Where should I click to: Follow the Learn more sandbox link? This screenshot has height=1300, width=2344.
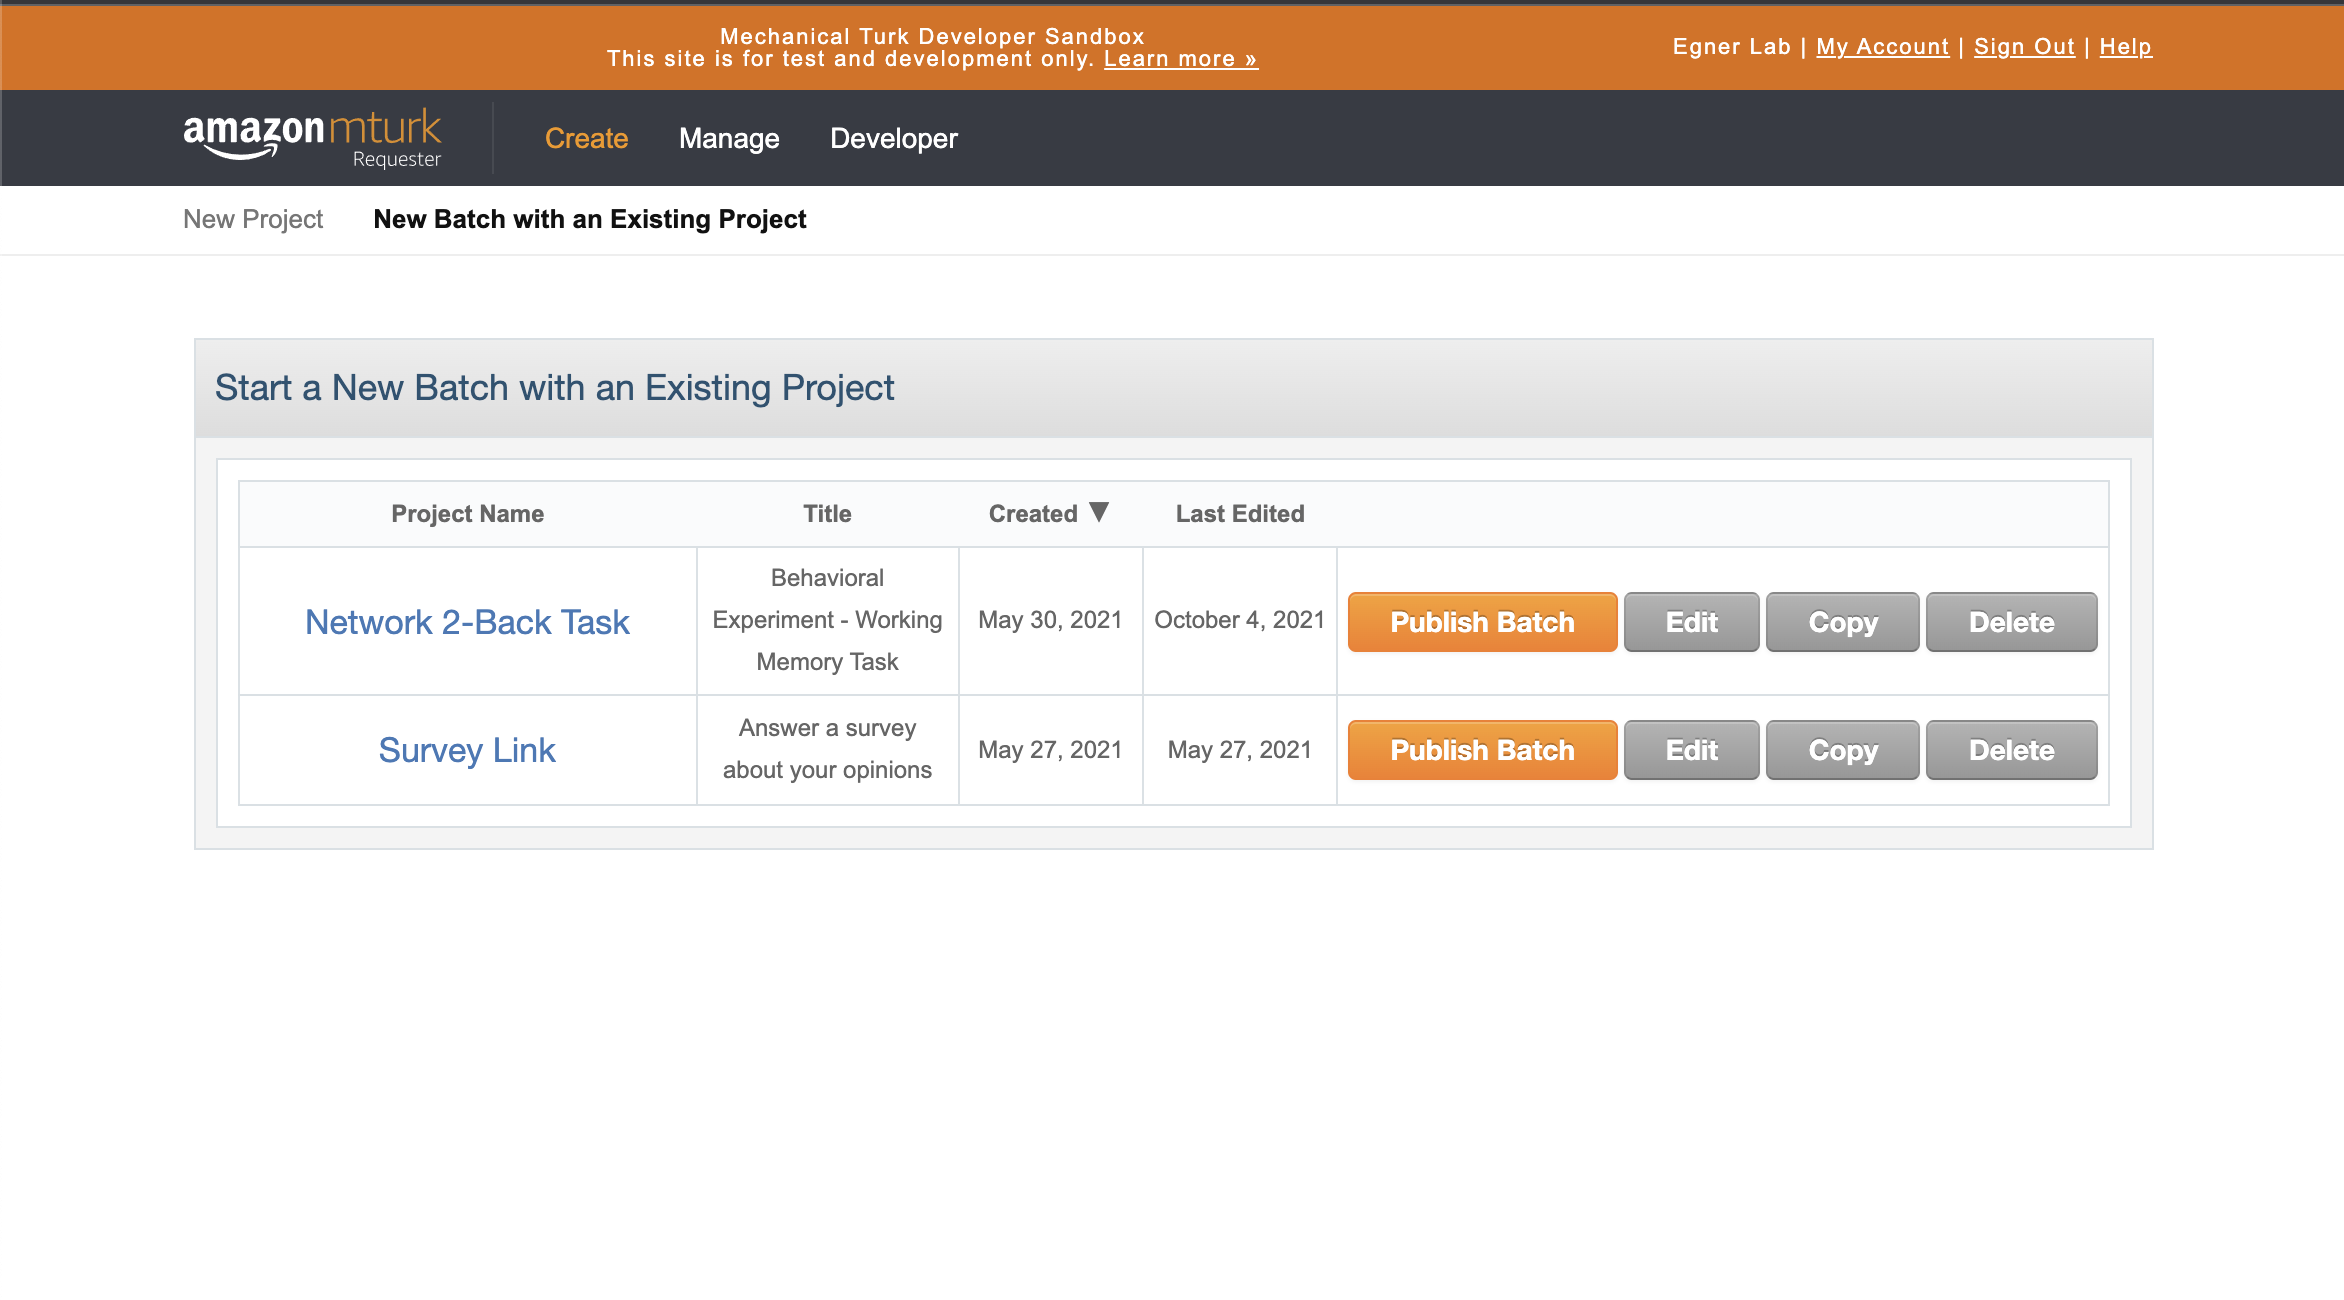1180,59
